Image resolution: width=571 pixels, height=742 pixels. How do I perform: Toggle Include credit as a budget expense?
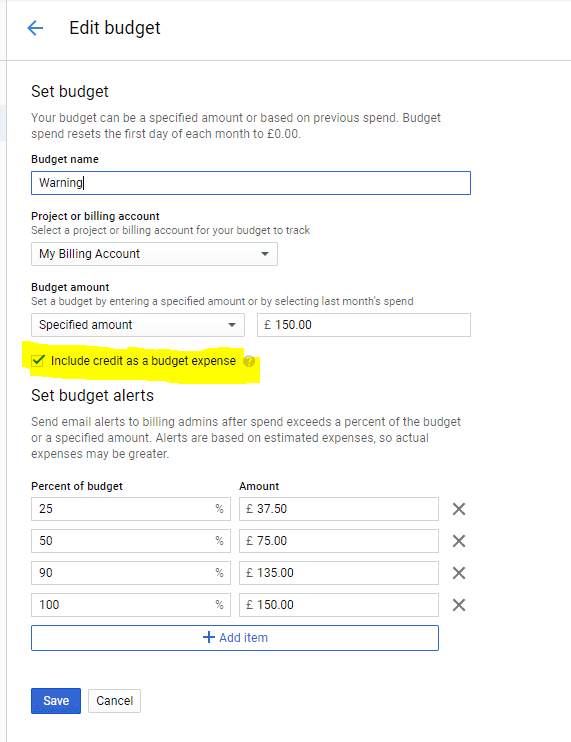[x=38, y=361]
